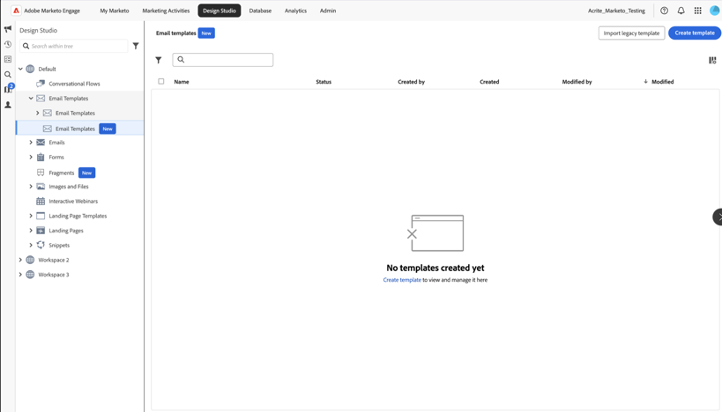Open the help question mark icon

[x=664, y=11]
